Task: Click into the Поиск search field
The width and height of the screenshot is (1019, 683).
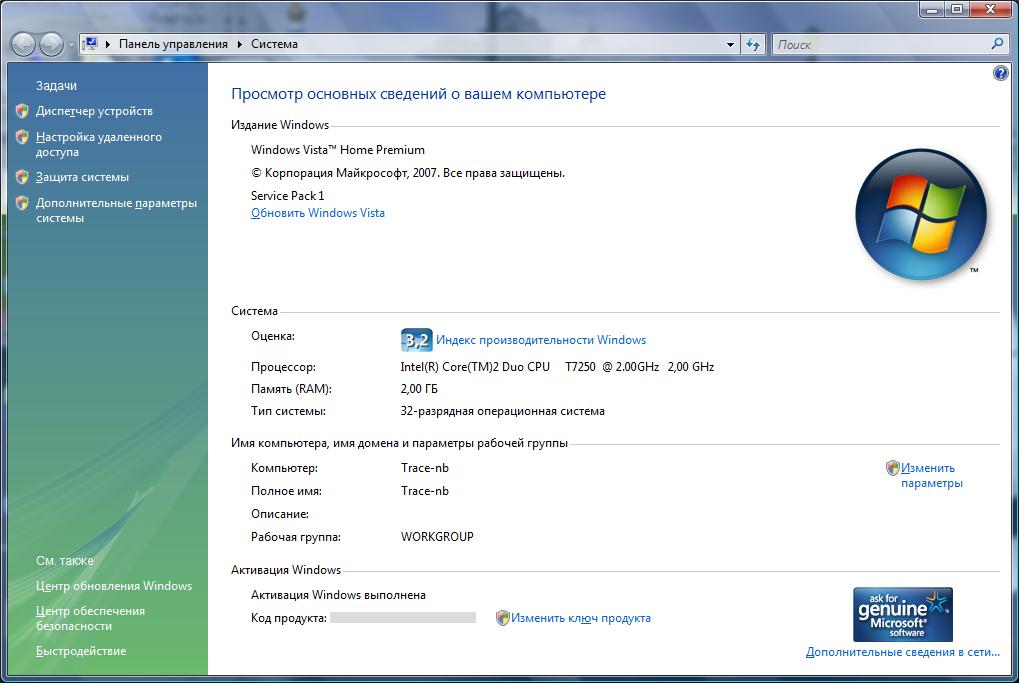Action: click(881, 45)
